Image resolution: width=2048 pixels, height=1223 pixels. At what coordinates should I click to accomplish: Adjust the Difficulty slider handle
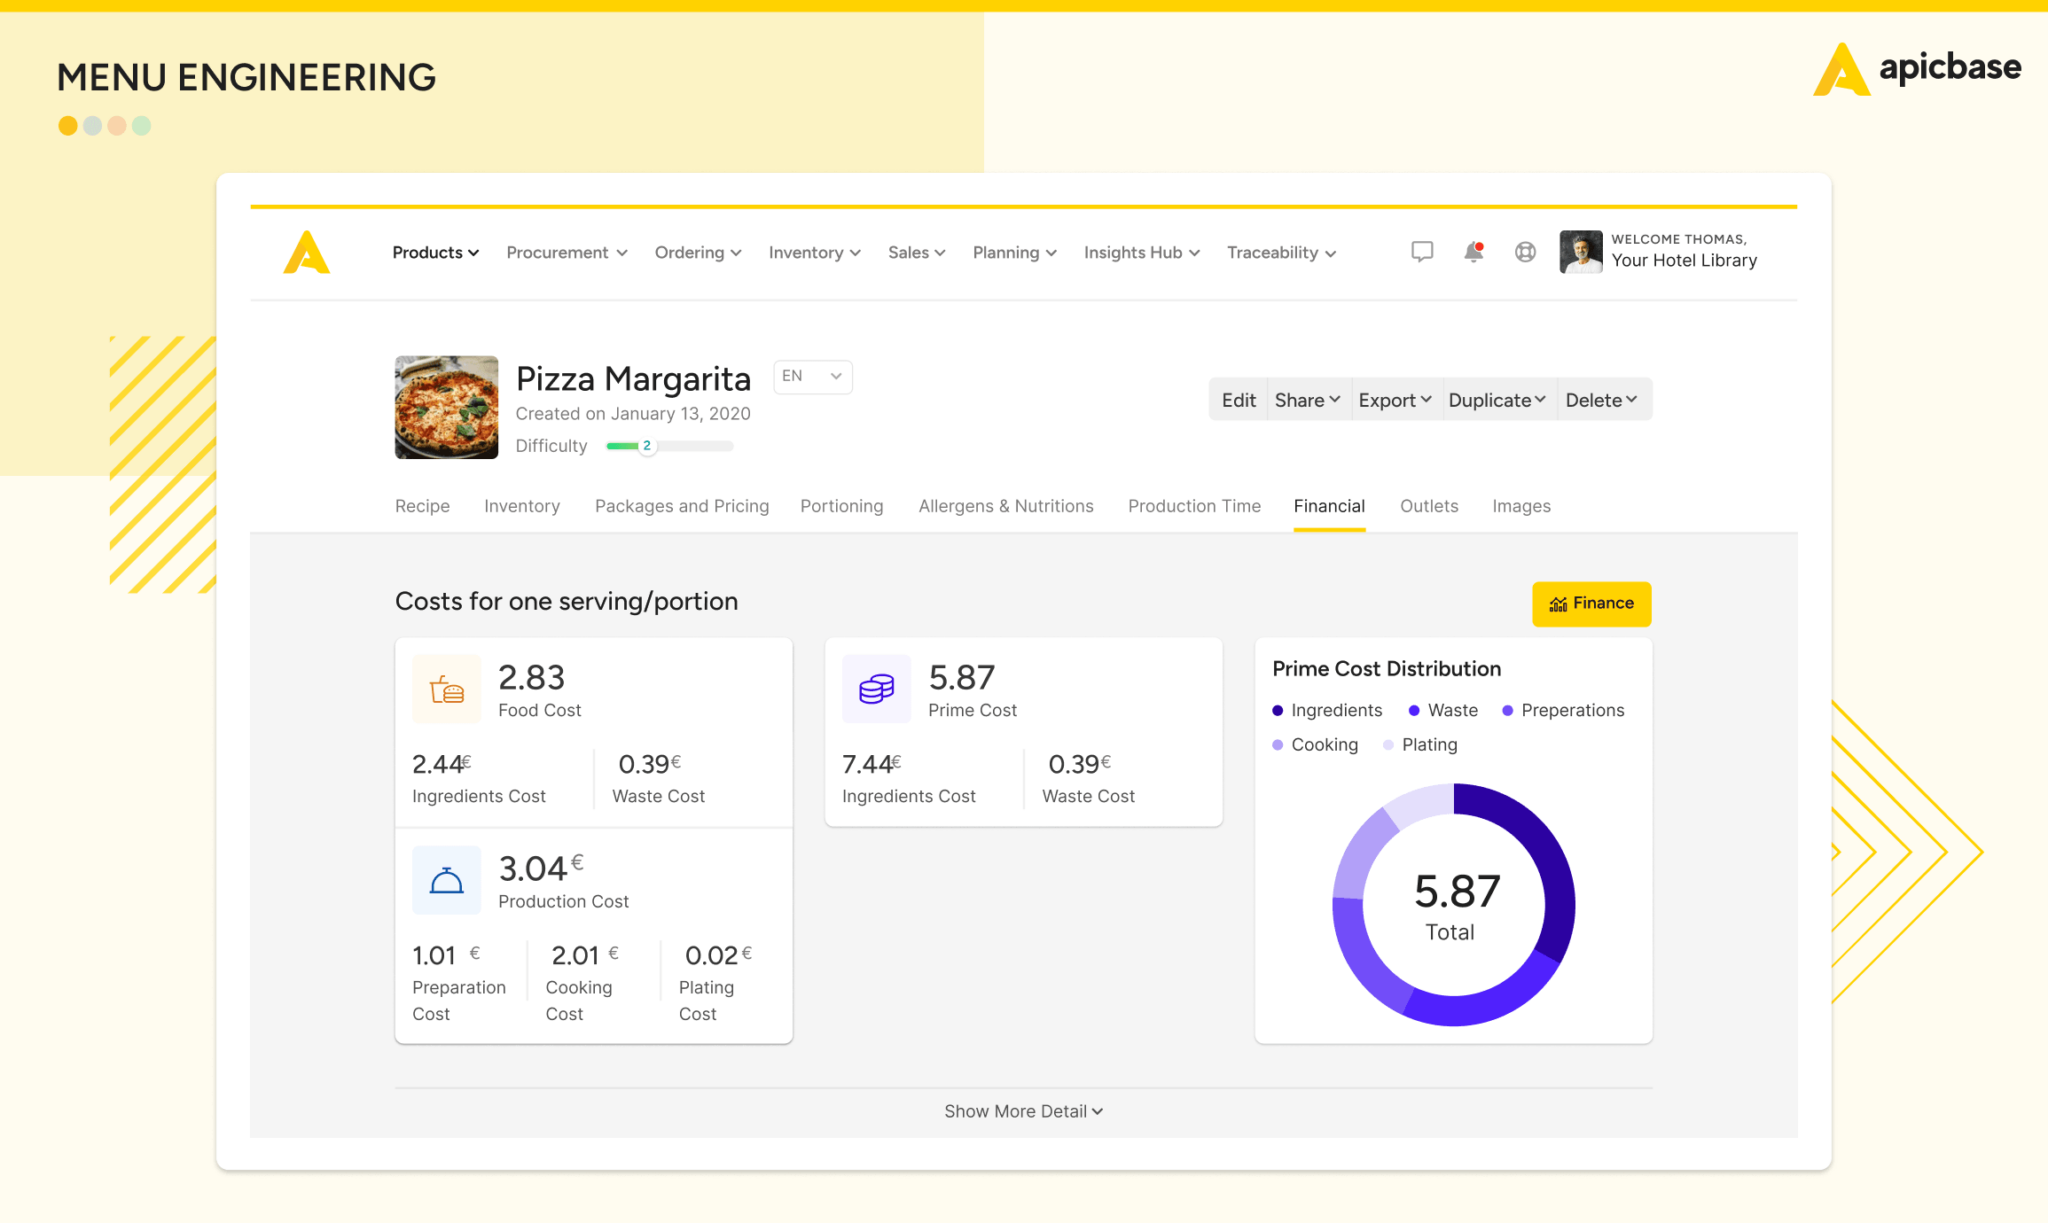647,446
